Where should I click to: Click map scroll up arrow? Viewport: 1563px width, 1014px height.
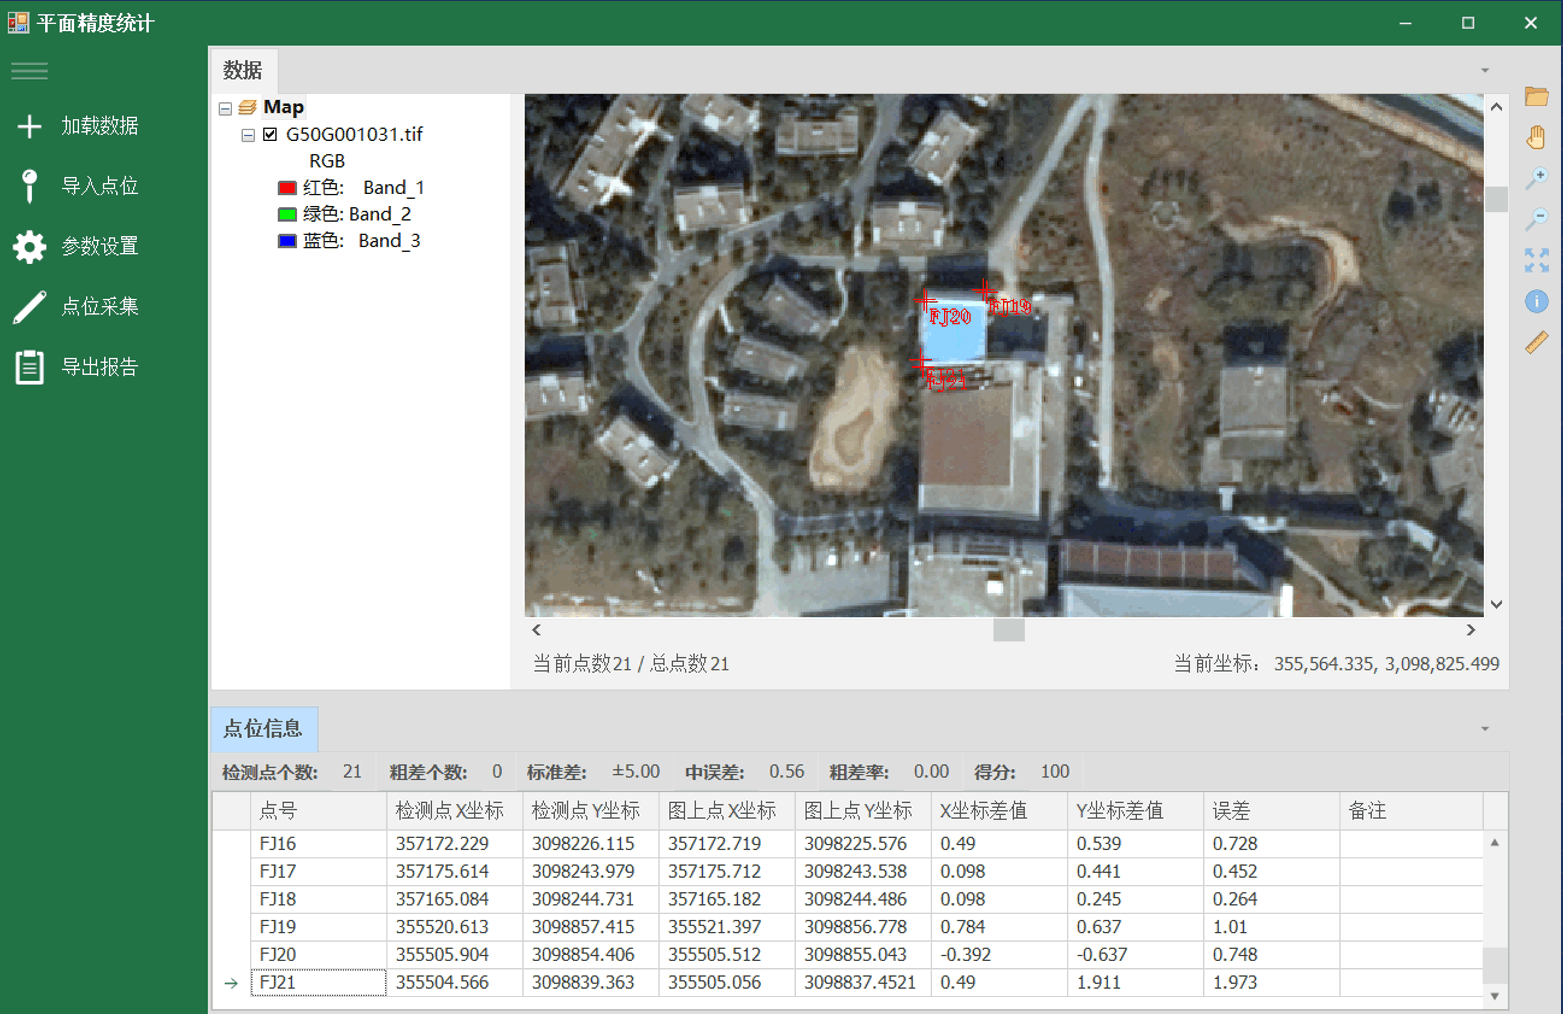coord(1496,106)
